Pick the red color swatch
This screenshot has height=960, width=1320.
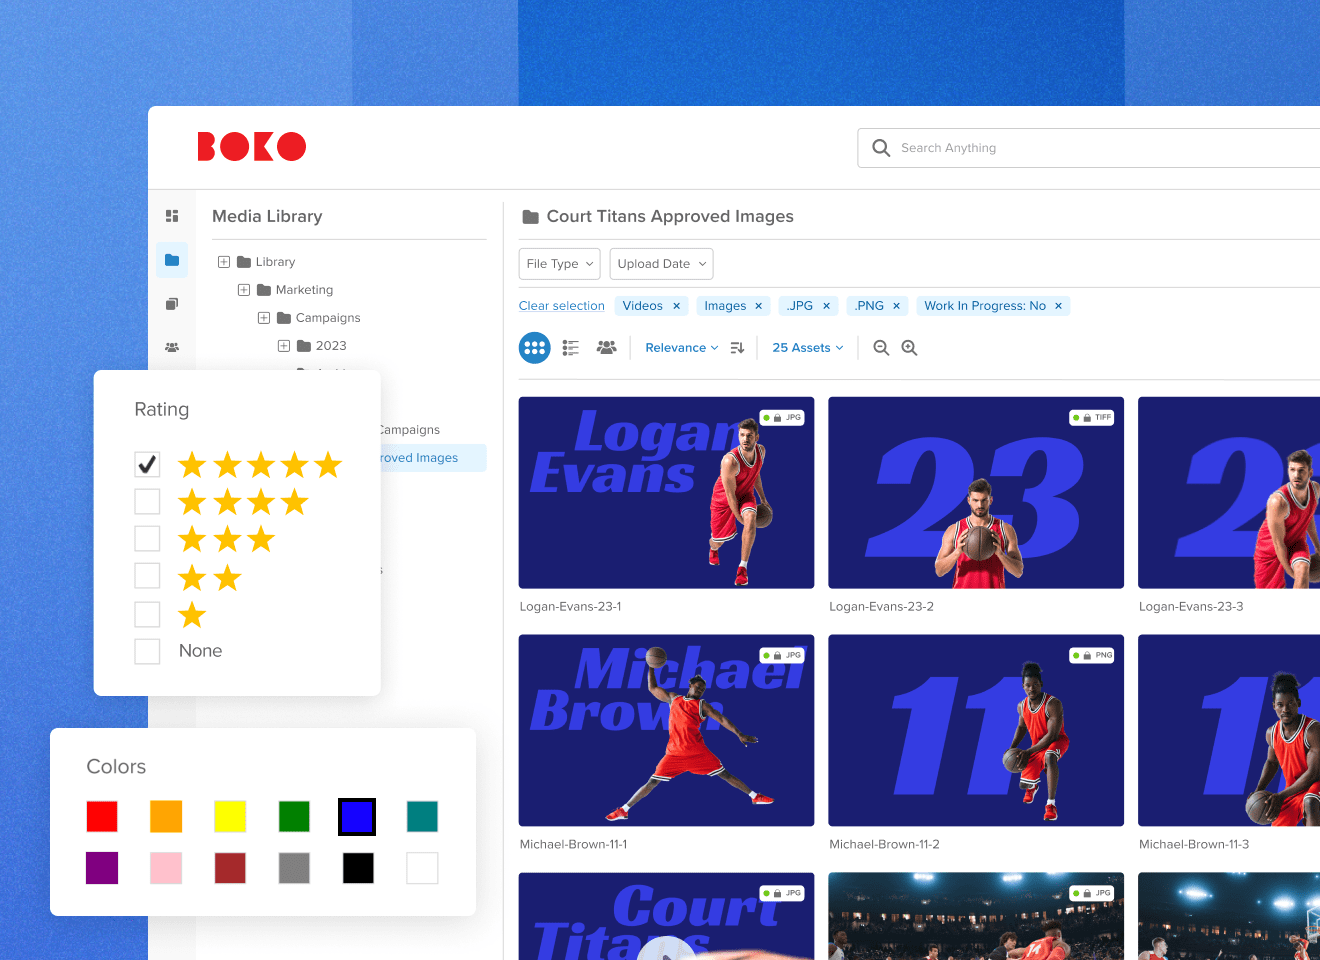[102, 817]
